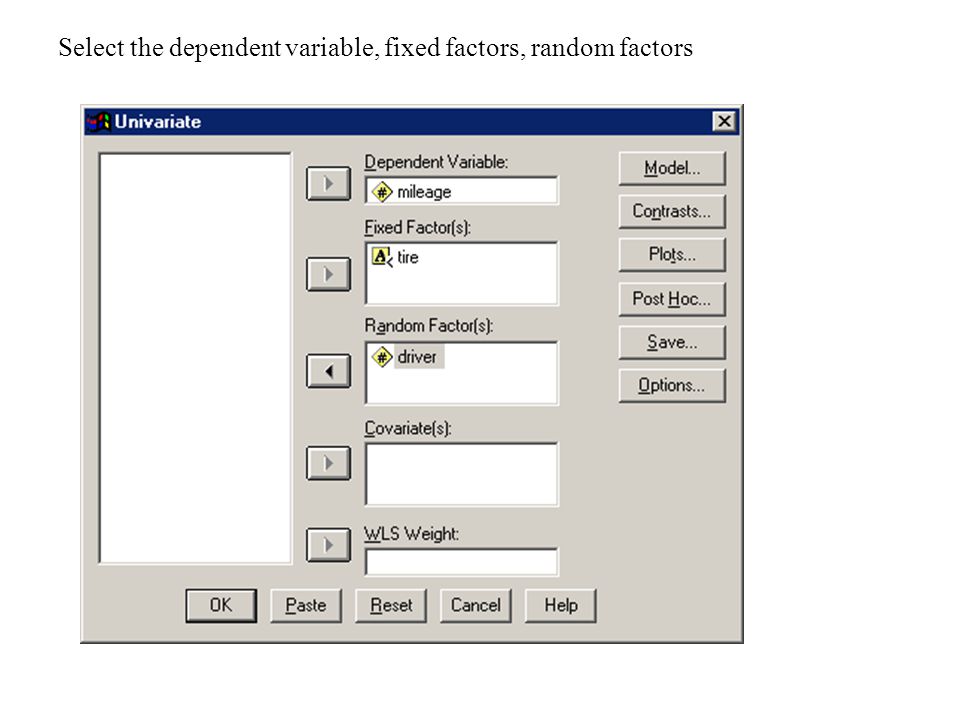
Task: Click the arrow button beside WLS Weight
Action: (329, 545)
